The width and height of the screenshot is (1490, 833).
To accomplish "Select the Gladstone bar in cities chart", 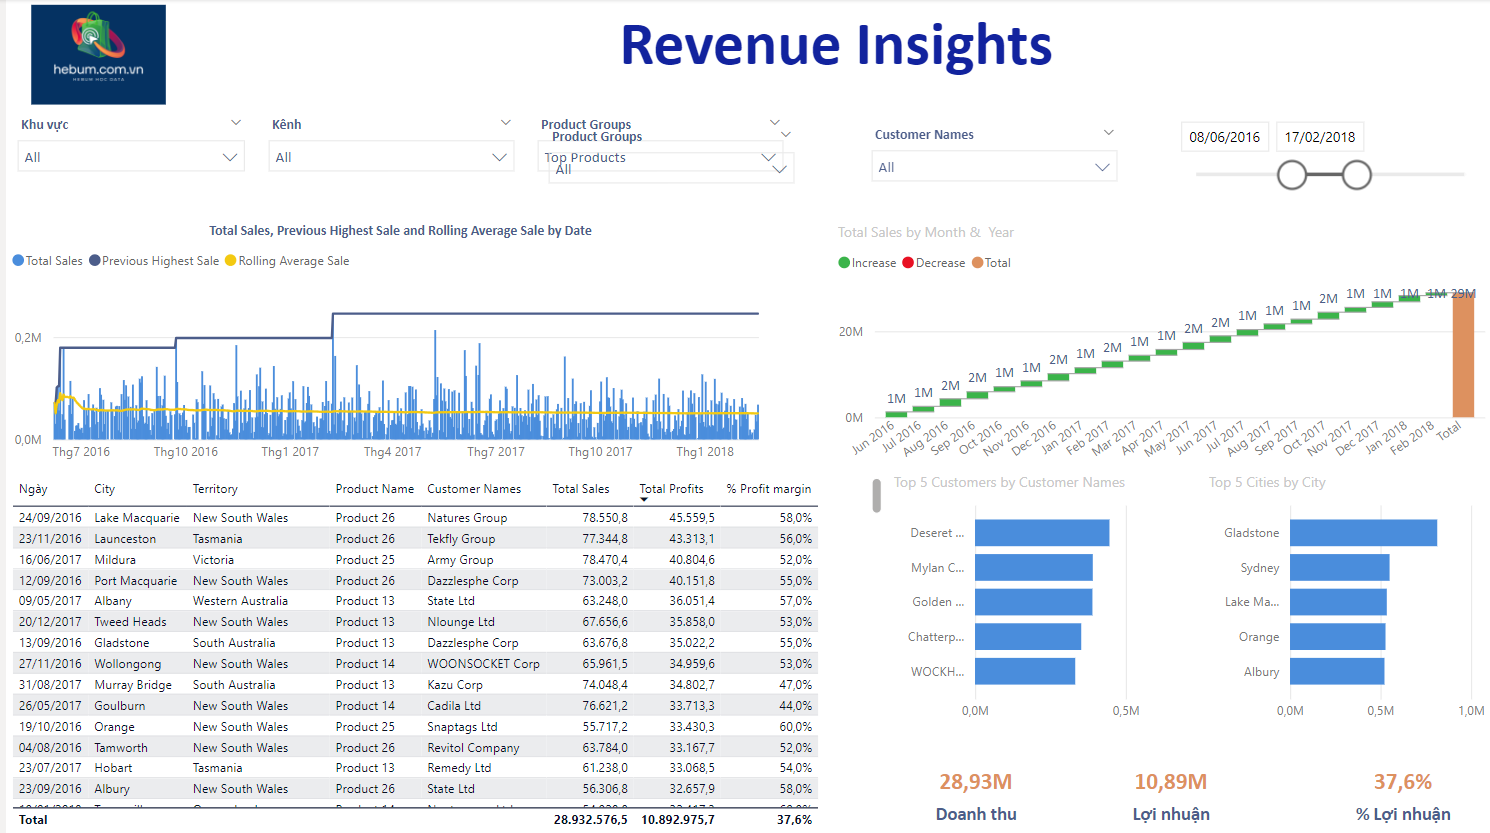I will click(1363, 533).
